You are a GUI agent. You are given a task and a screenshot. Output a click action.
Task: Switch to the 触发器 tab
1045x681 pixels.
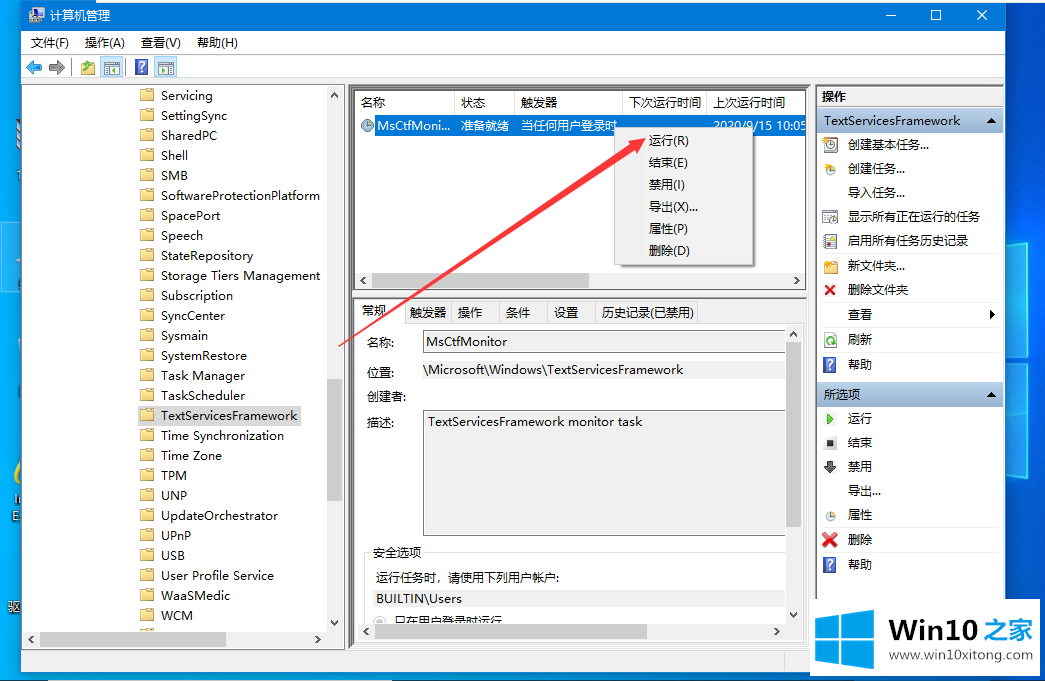pos(428,313)
